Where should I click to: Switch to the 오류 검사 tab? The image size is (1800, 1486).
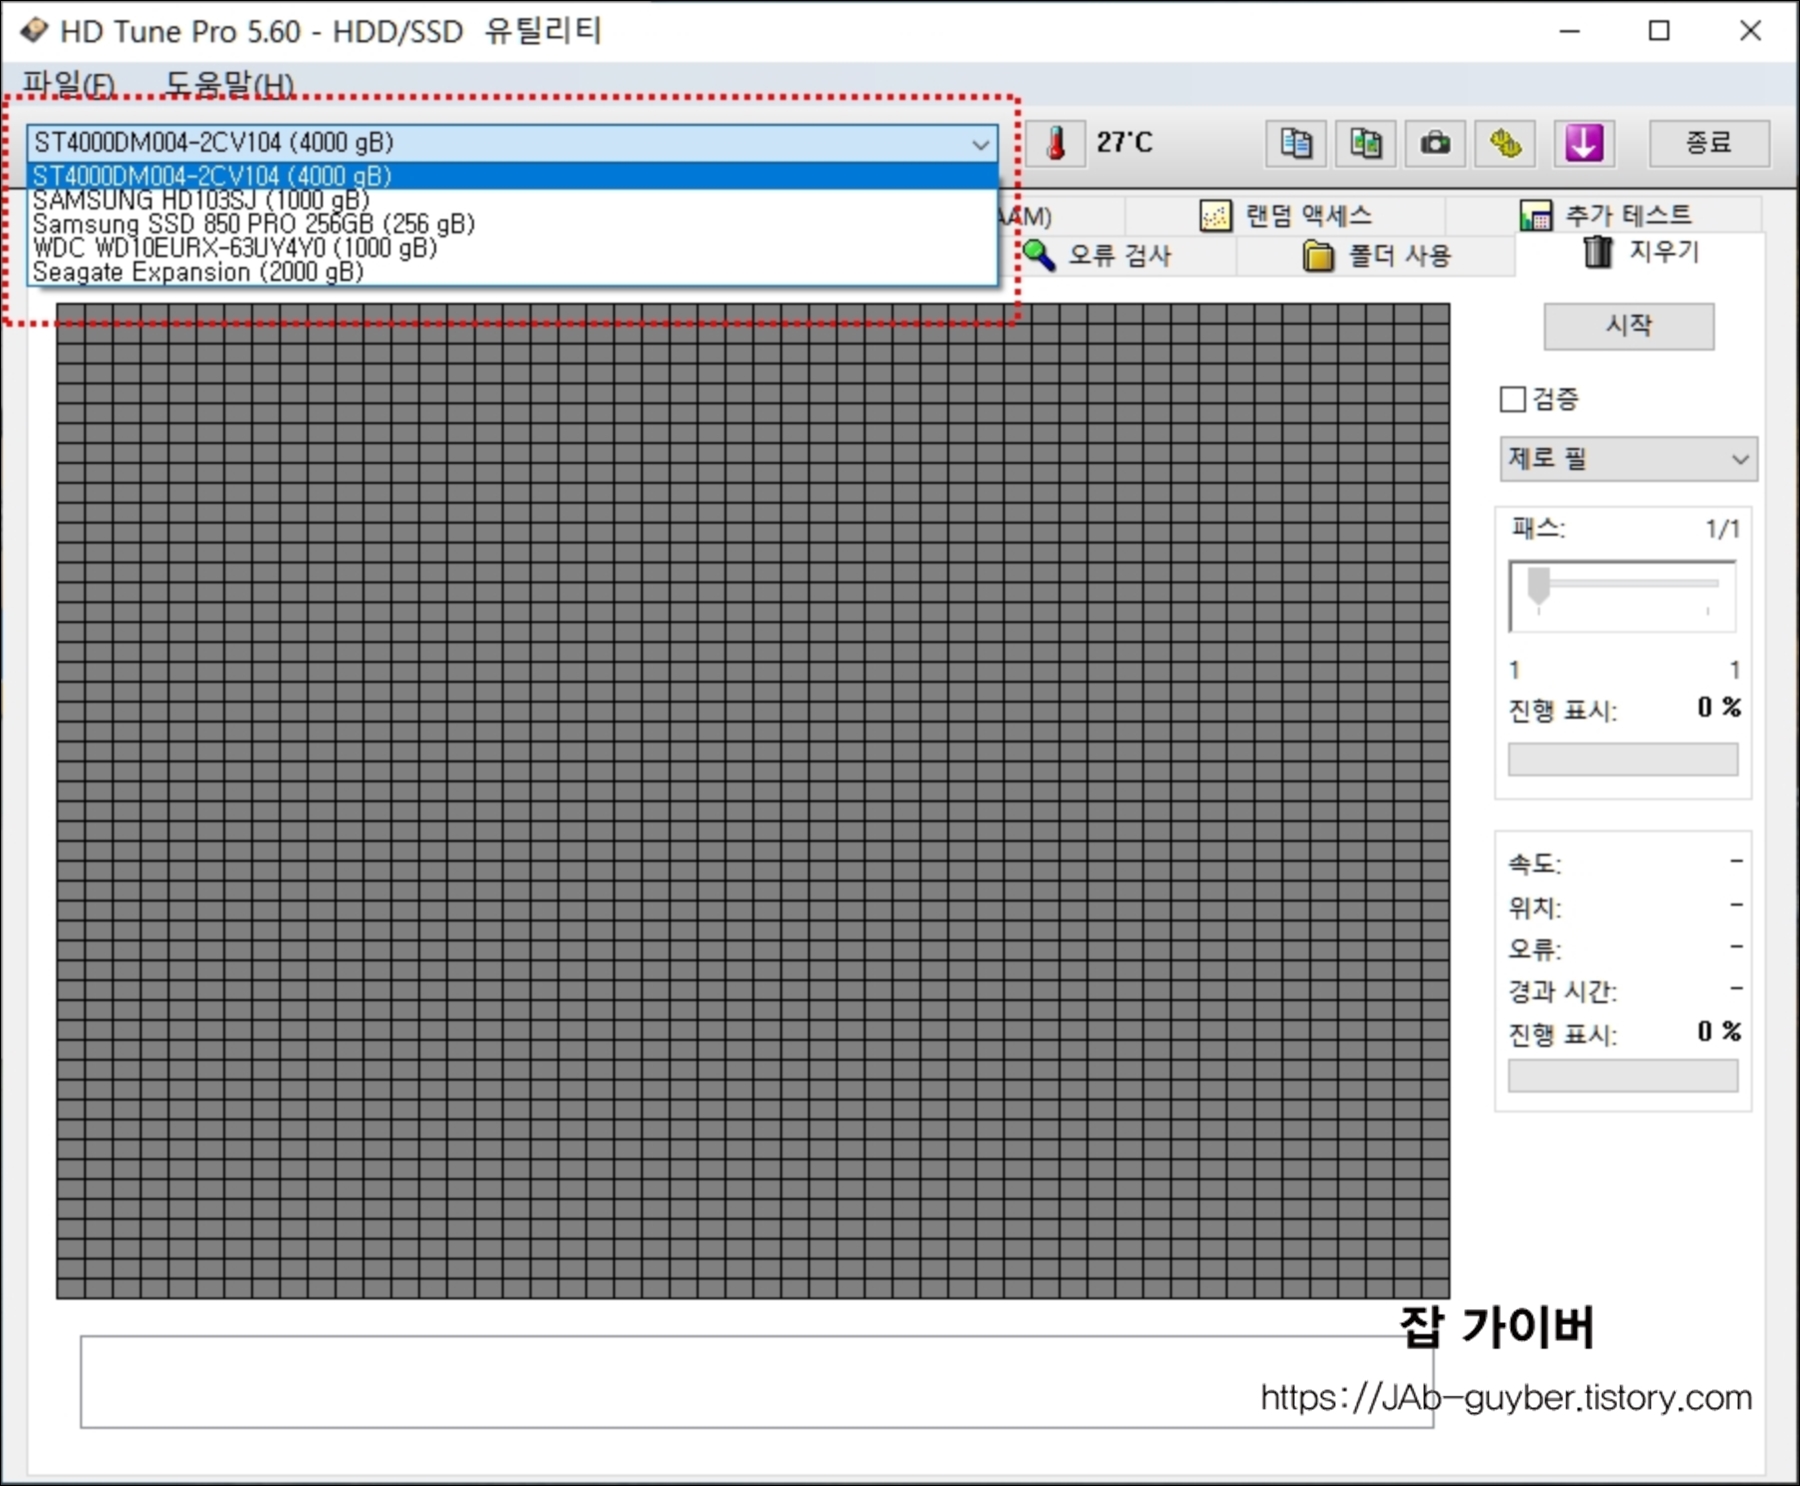[x=1096, y=255]
